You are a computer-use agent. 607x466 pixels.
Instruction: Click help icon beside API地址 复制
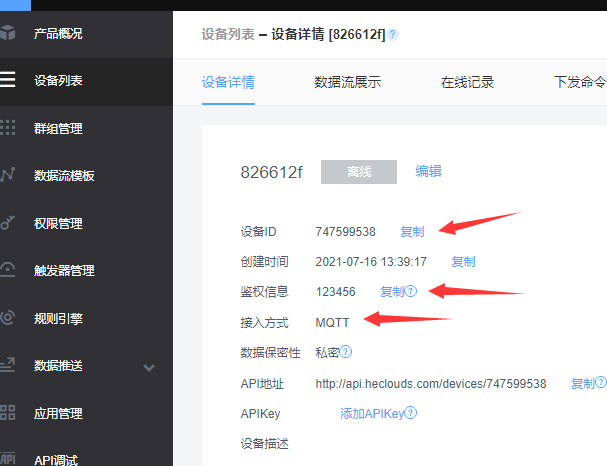601,382
